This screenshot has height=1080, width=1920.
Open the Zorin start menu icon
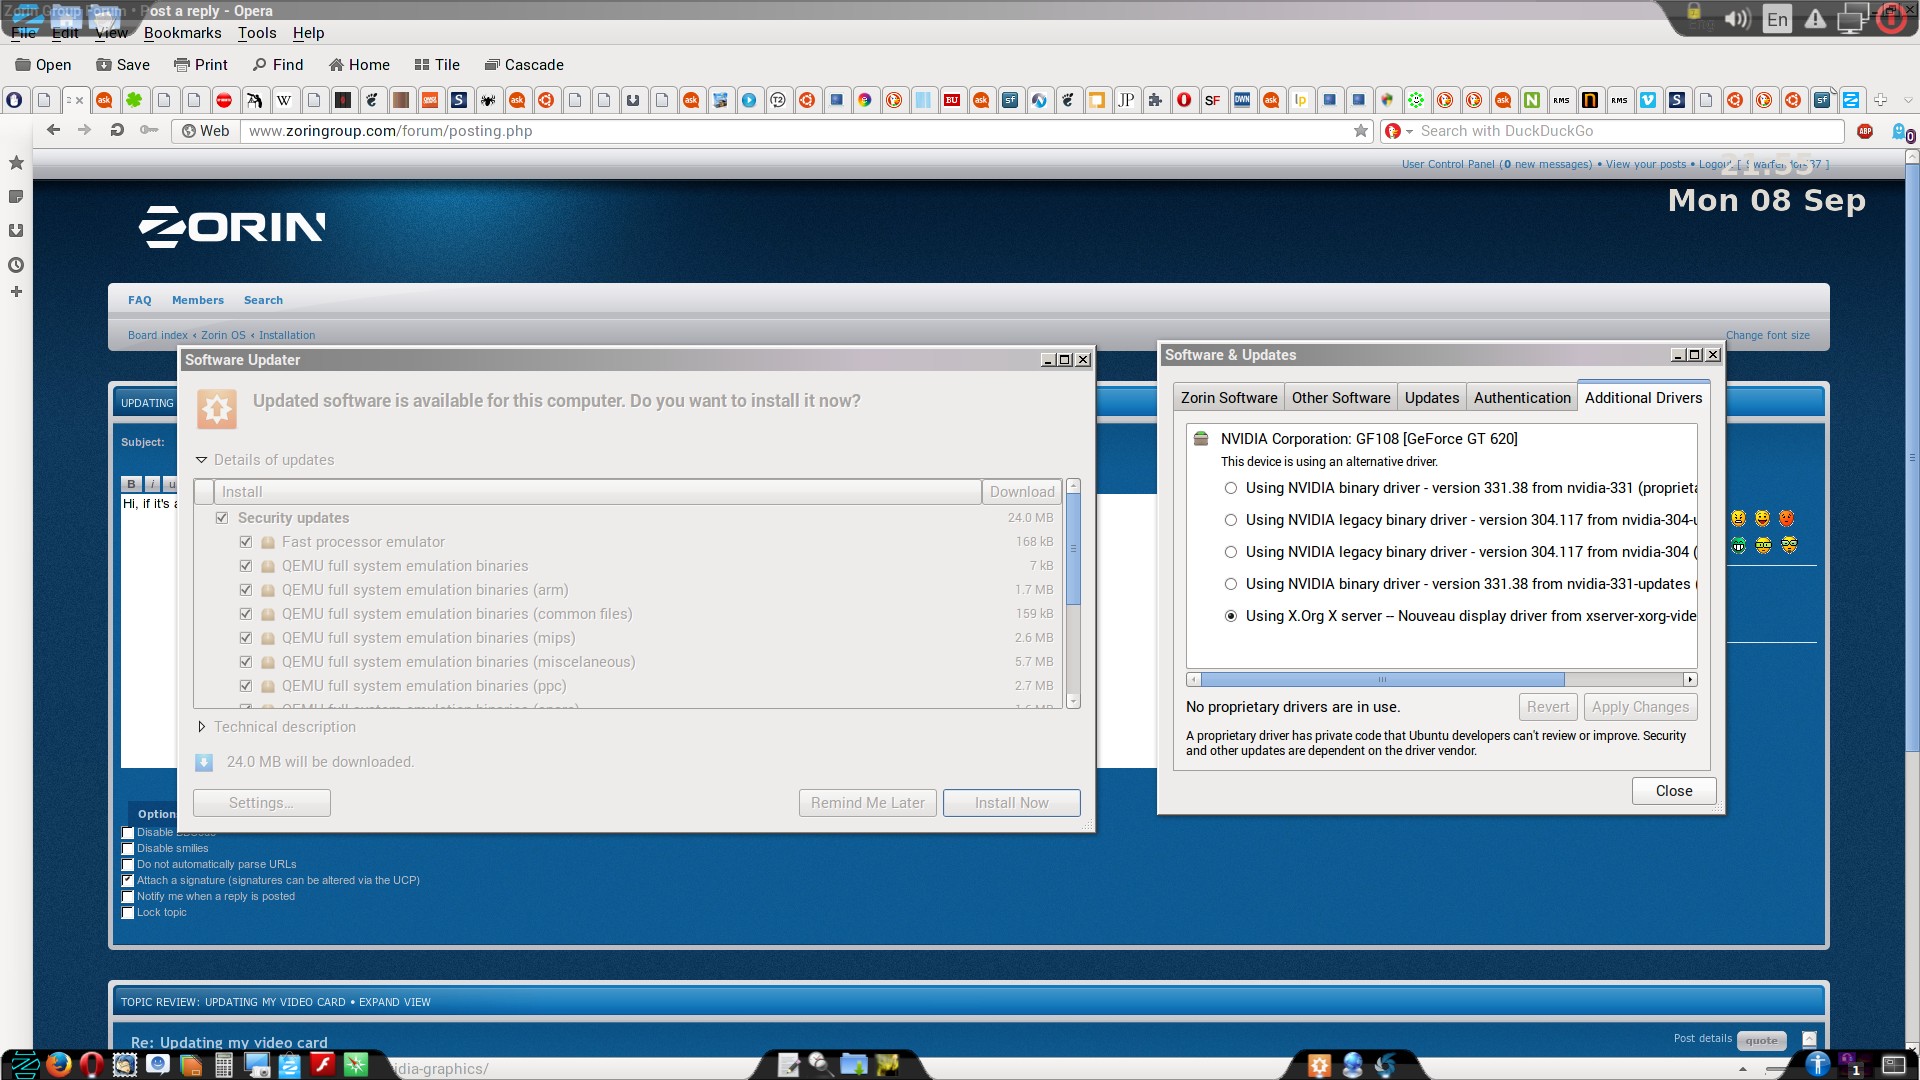[x=24, y=1065]
